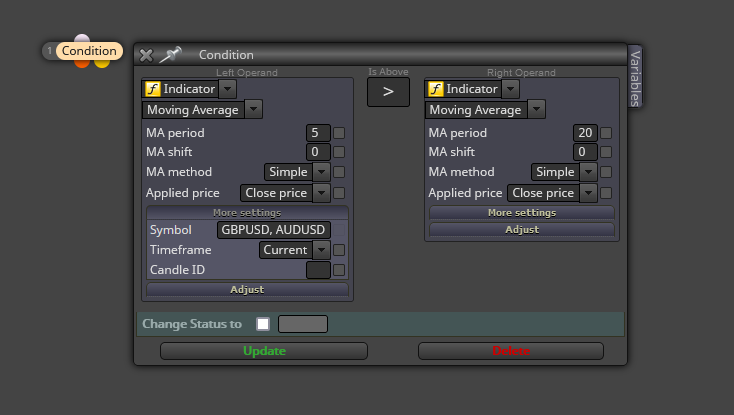
Task: Click the Right Operand label
Action: (521, 73)
